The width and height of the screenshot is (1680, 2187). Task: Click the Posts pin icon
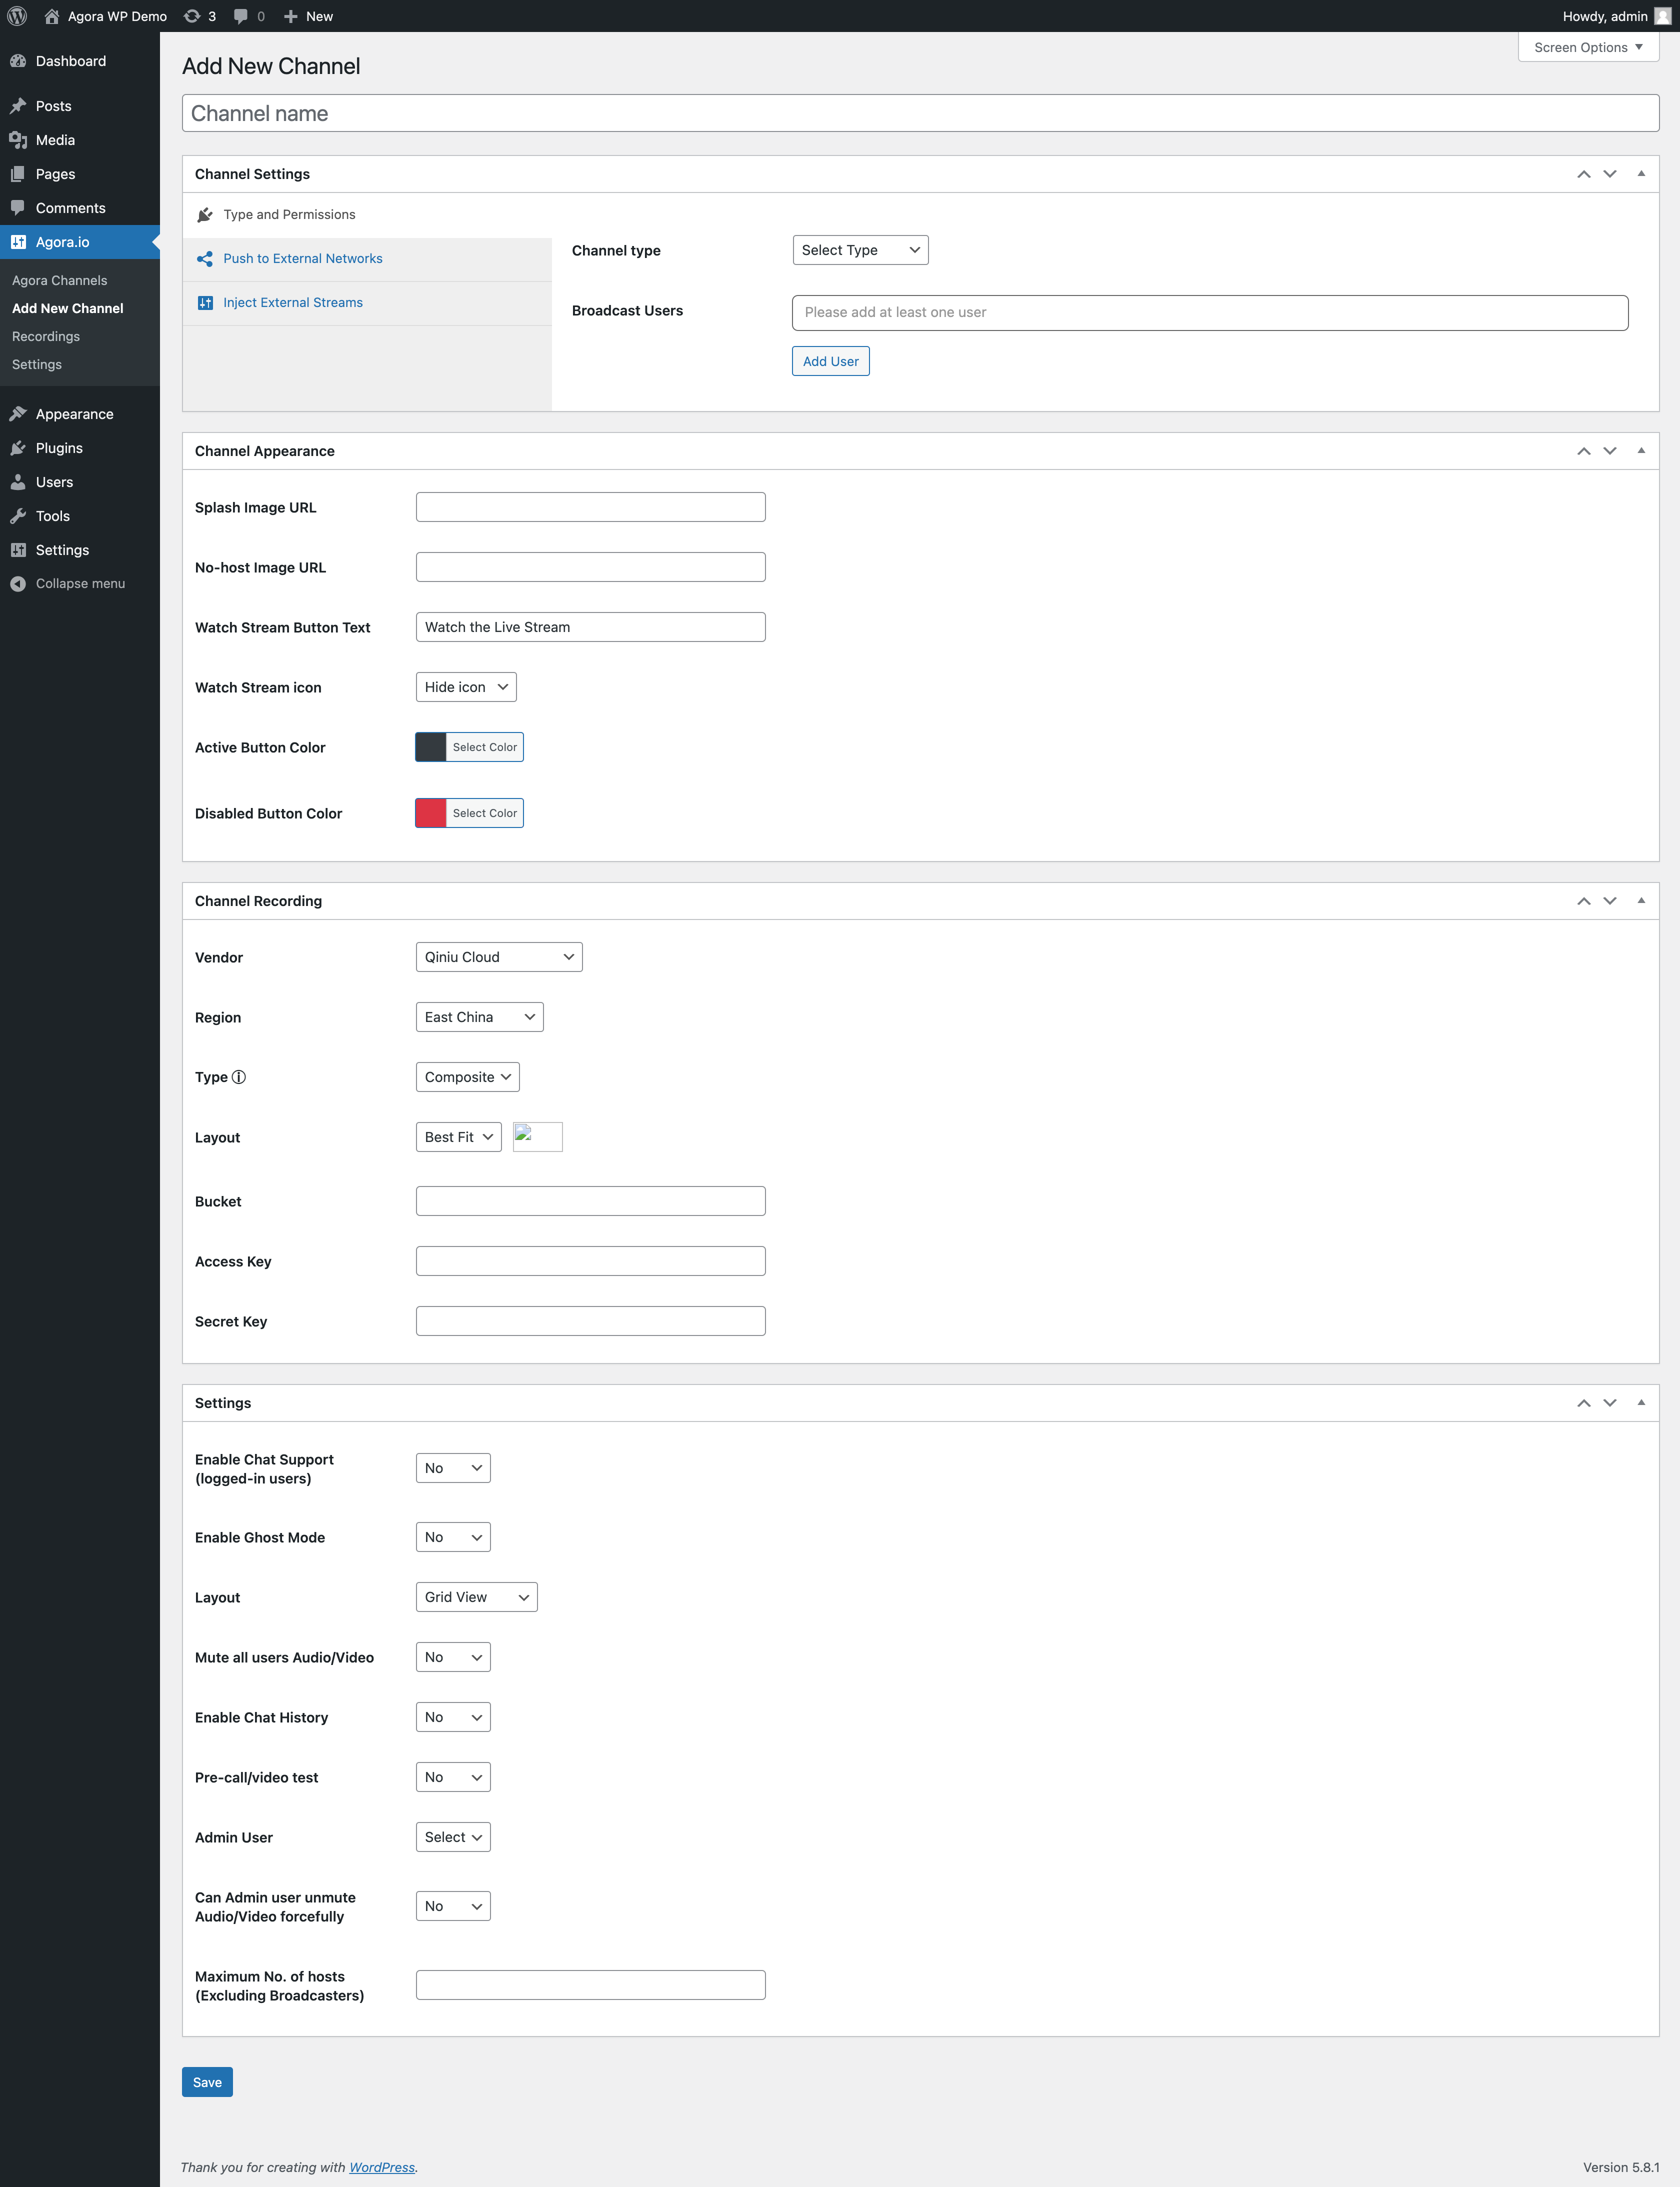(x=18, y=106)
